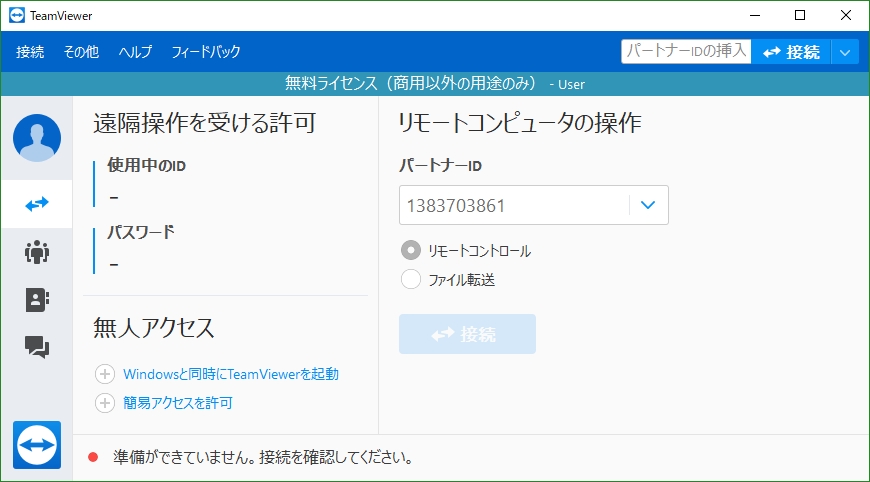Click the 遠隔操作を受ける許可 heading
This screenshot has width=870, height=482.
[x=205, y=123]
